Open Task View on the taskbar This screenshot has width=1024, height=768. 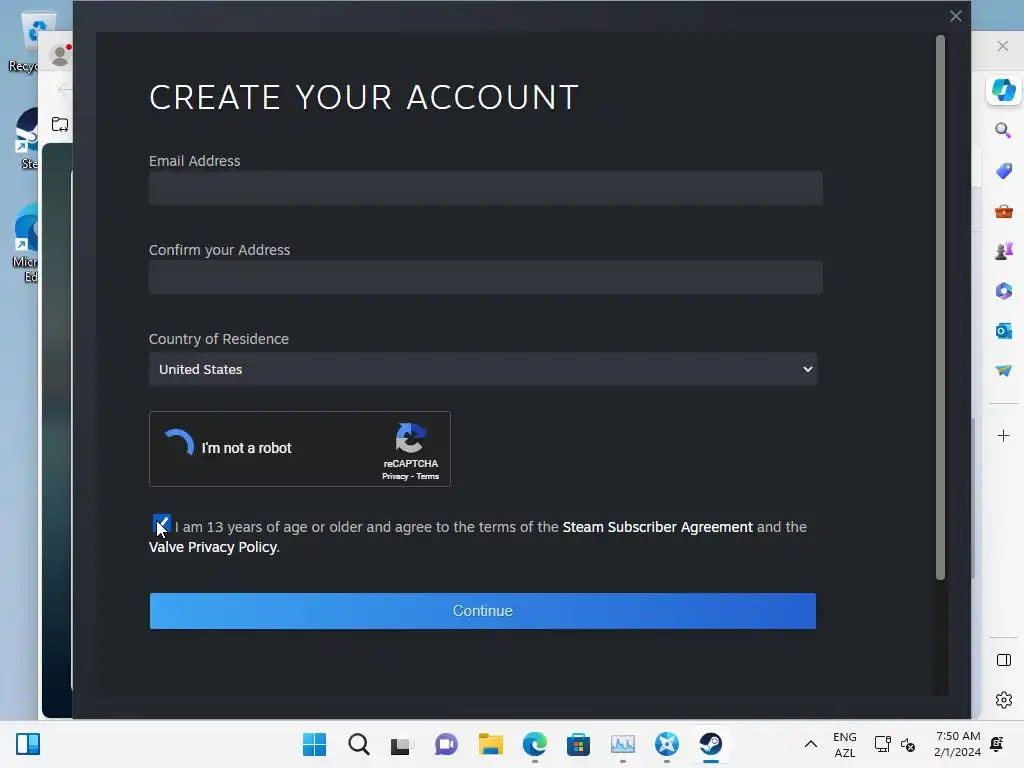click(x=402, y=744)
